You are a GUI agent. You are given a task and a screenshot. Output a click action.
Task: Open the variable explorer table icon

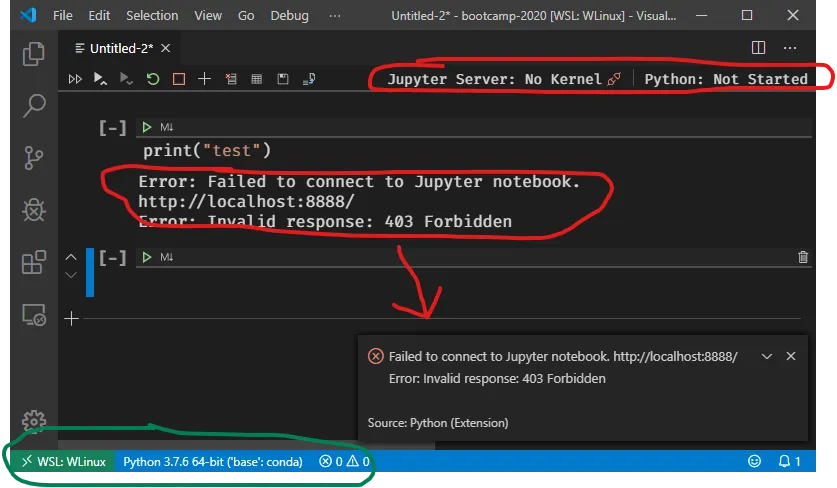coord(257,79)
